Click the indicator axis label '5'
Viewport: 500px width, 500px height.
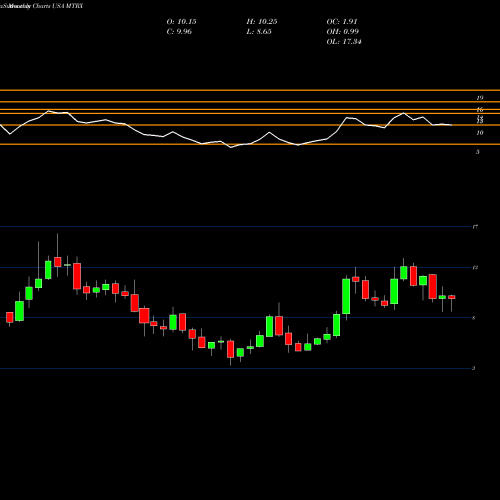pos(478,152)
